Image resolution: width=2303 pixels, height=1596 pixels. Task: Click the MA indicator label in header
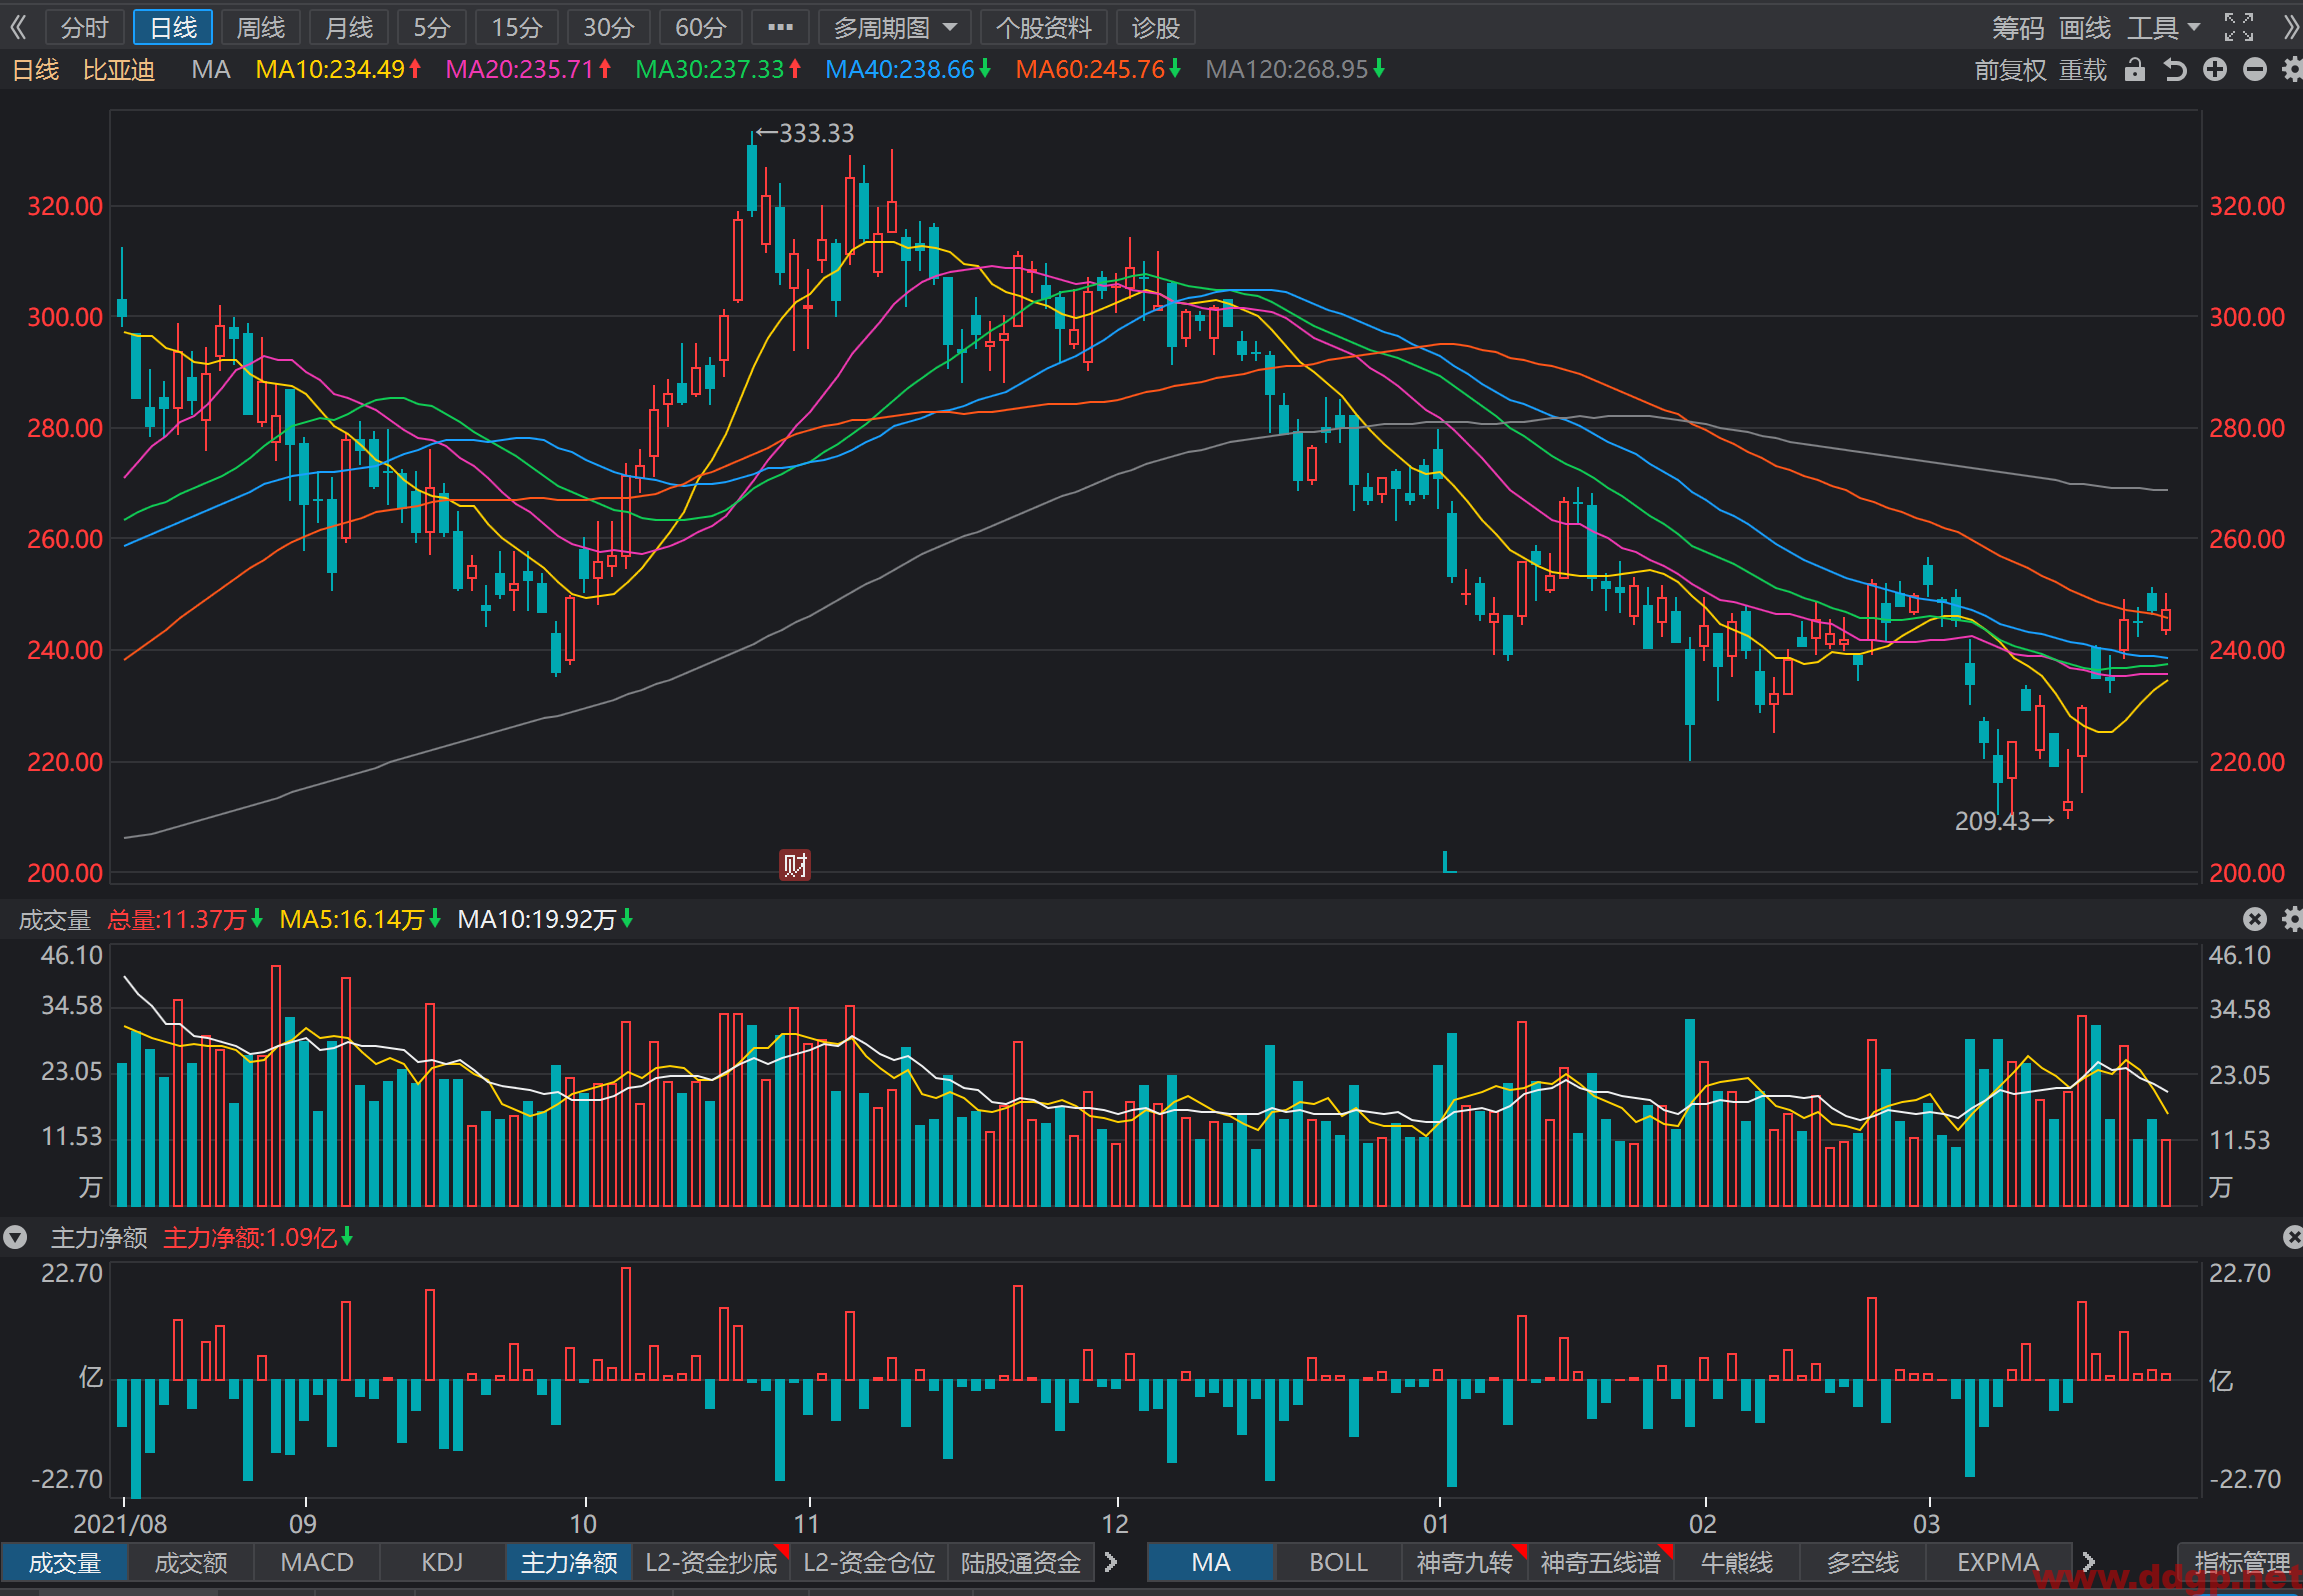211,70
